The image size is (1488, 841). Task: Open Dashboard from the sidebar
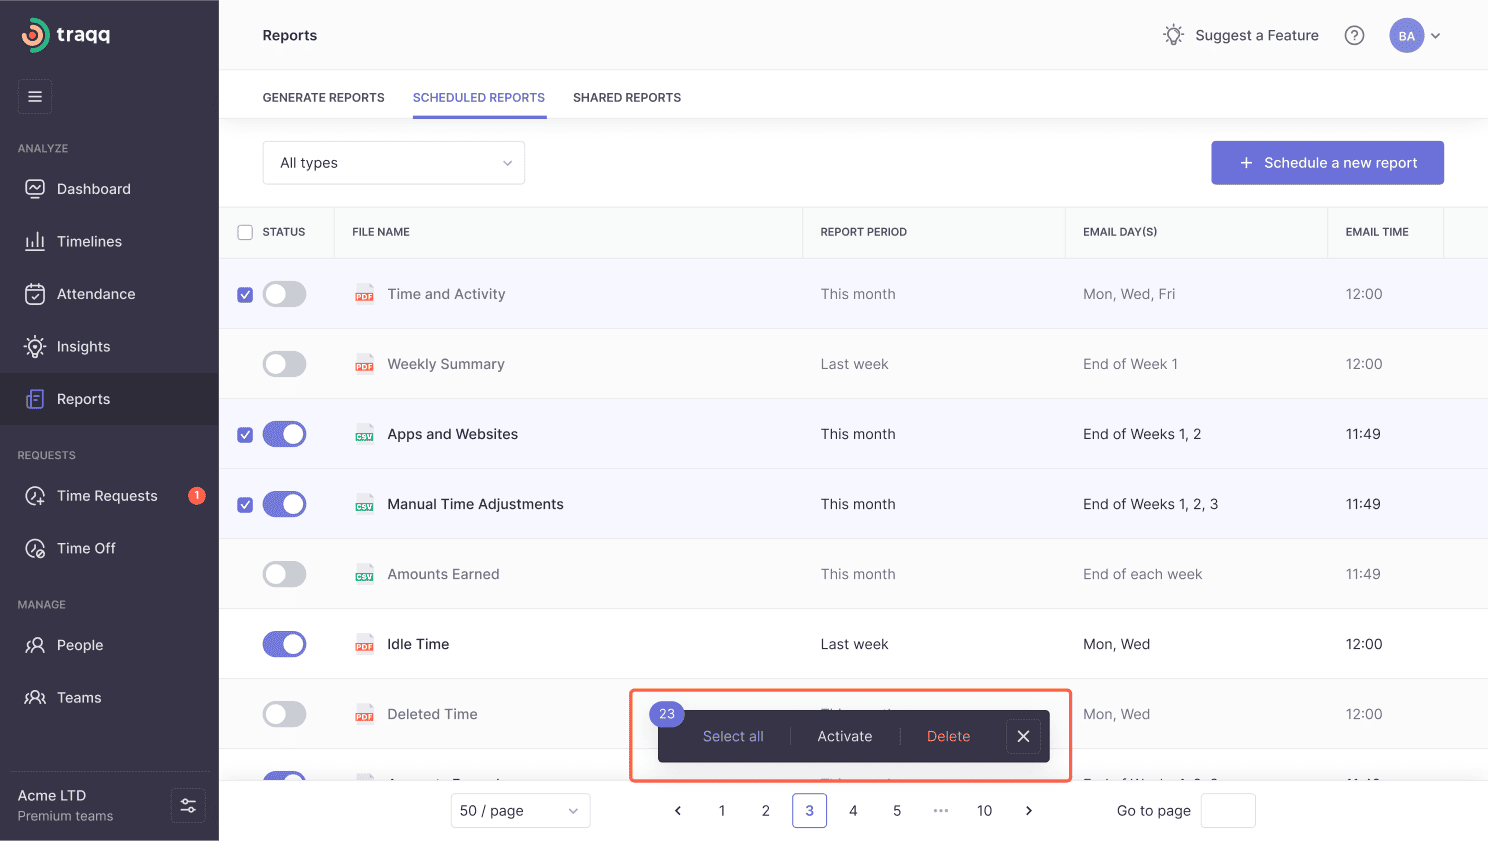[x=109, y=189]
